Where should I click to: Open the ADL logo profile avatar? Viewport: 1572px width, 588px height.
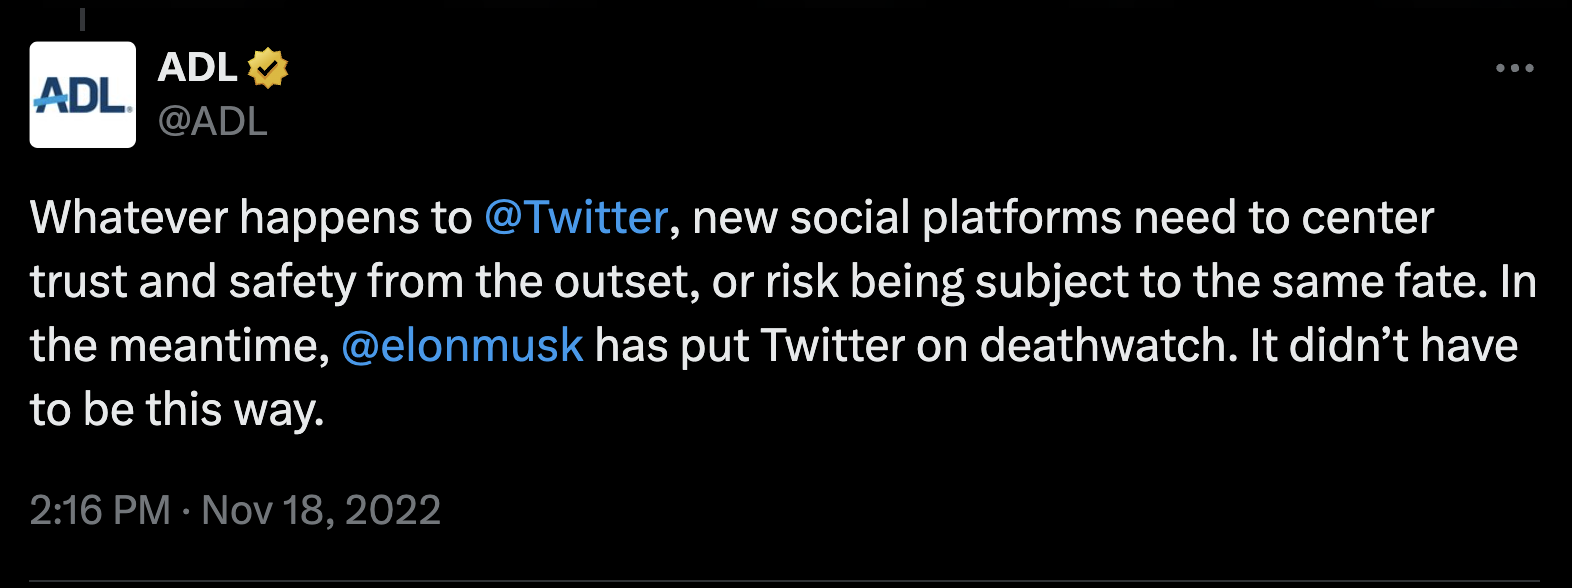pos(83,95)
